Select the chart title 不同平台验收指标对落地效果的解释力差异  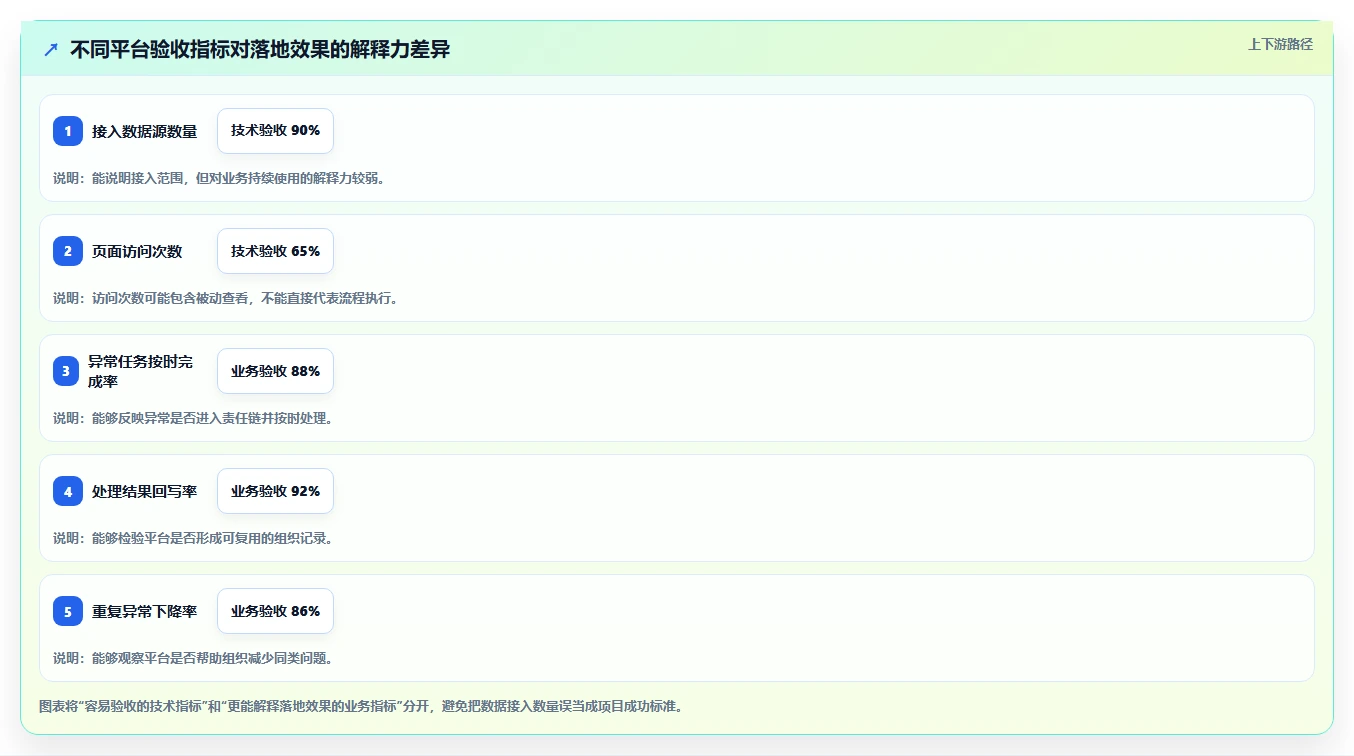(x=260, y=50)
